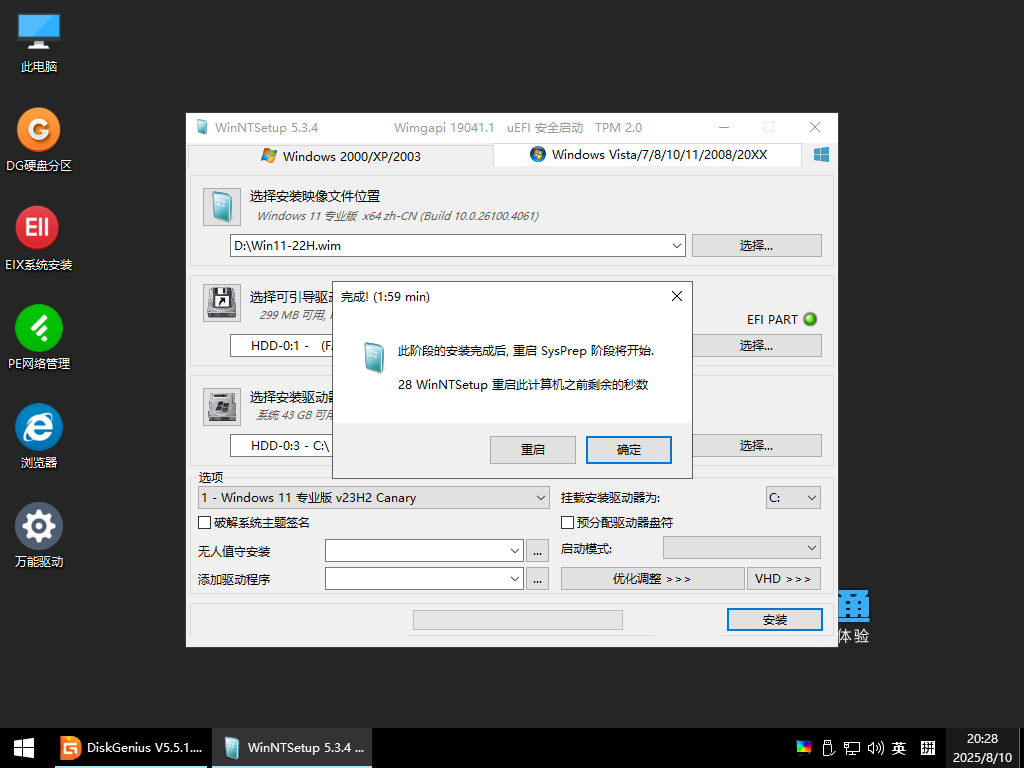
Task: Click the blue Windows logo icon
Action: (x=821, y=155)
